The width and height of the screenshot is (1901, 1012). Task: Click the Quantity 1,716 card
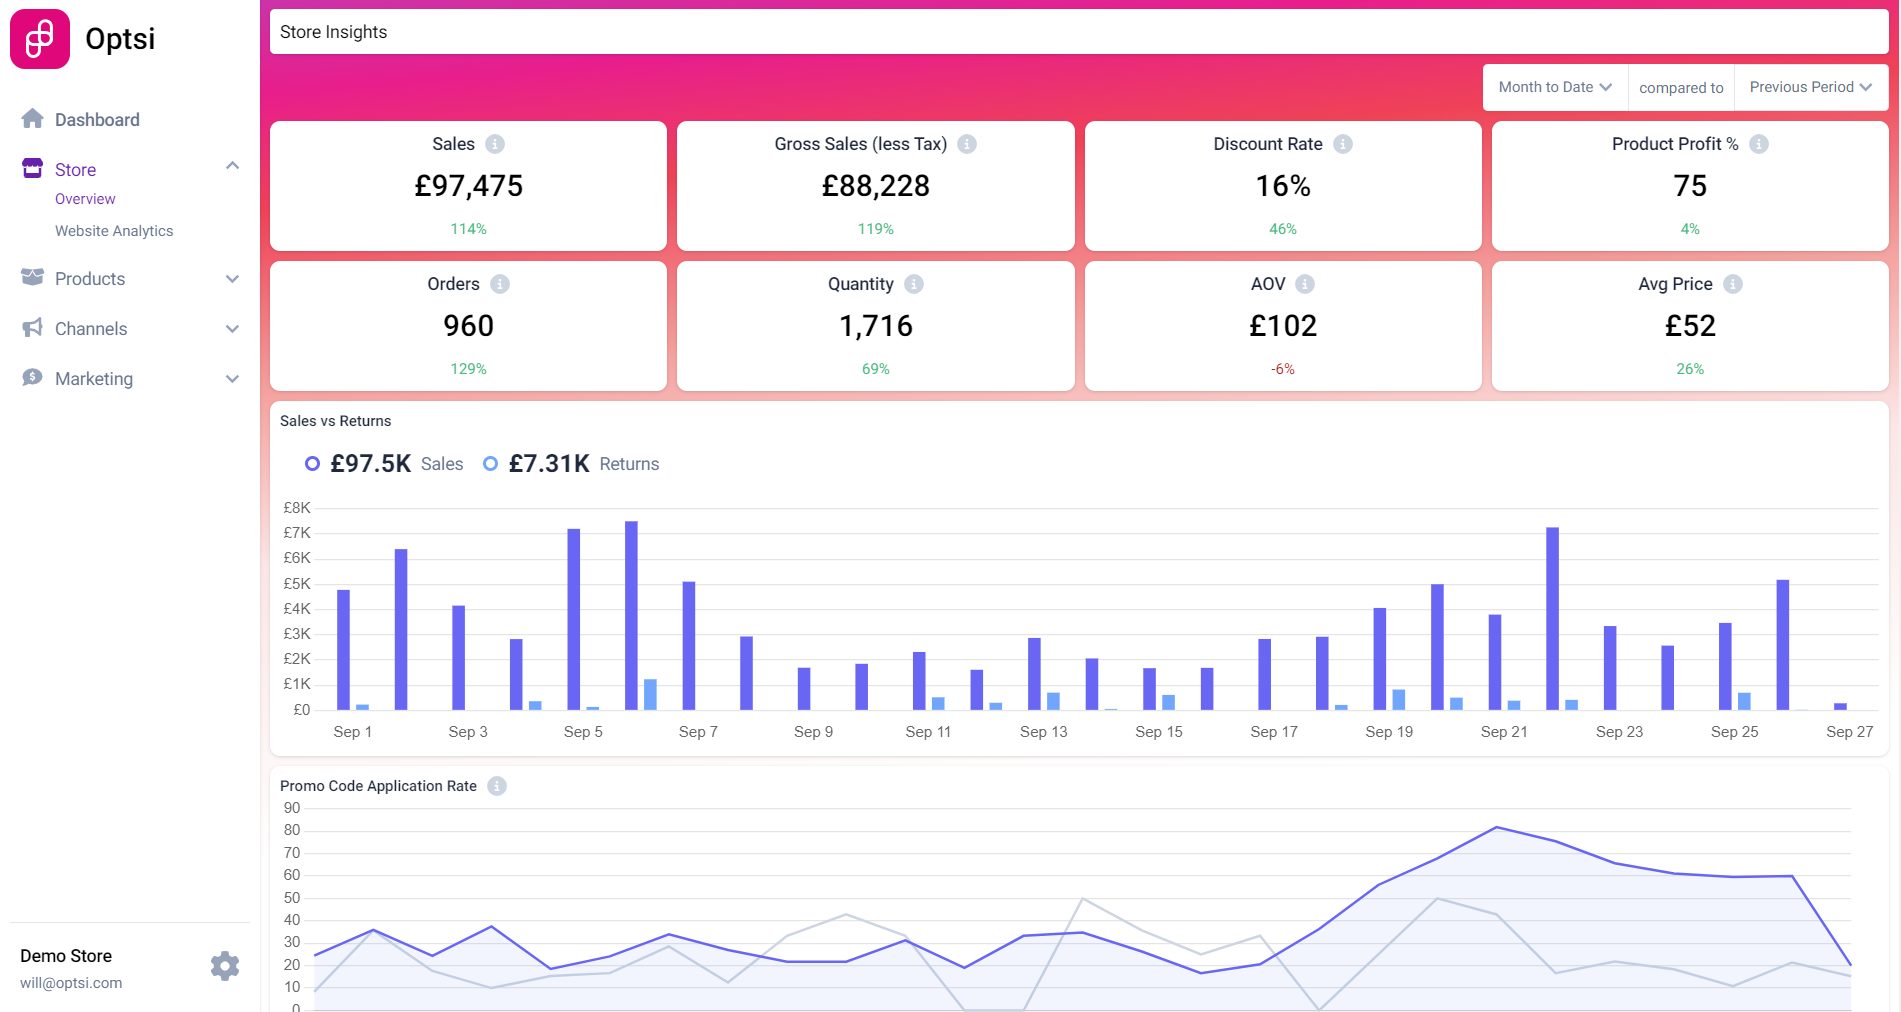(876, 326)
